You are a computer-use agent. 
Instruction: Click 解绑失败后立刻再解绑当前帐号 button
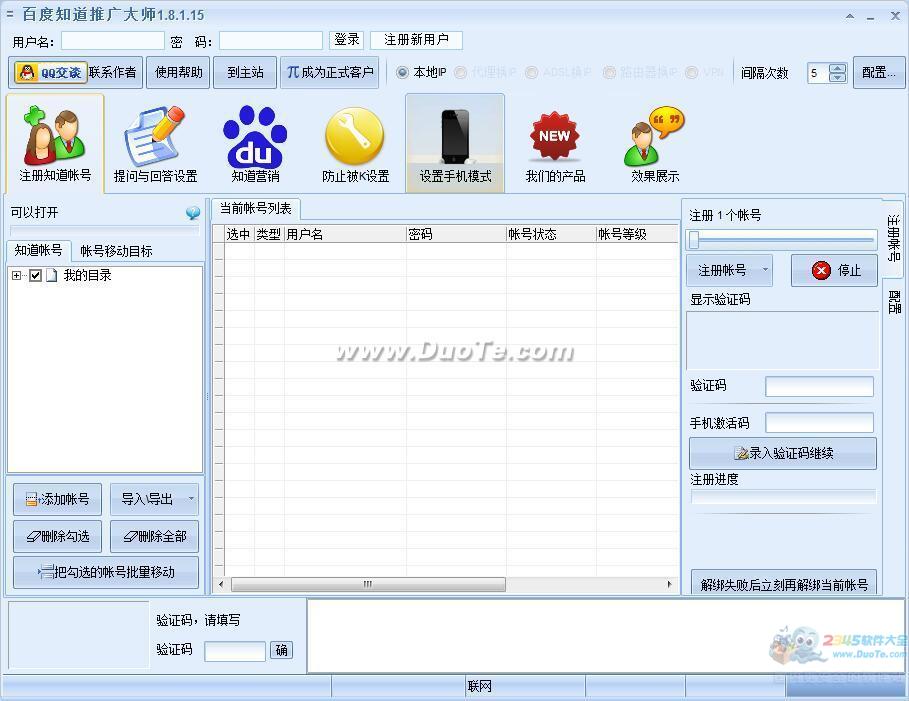[784, 584]
